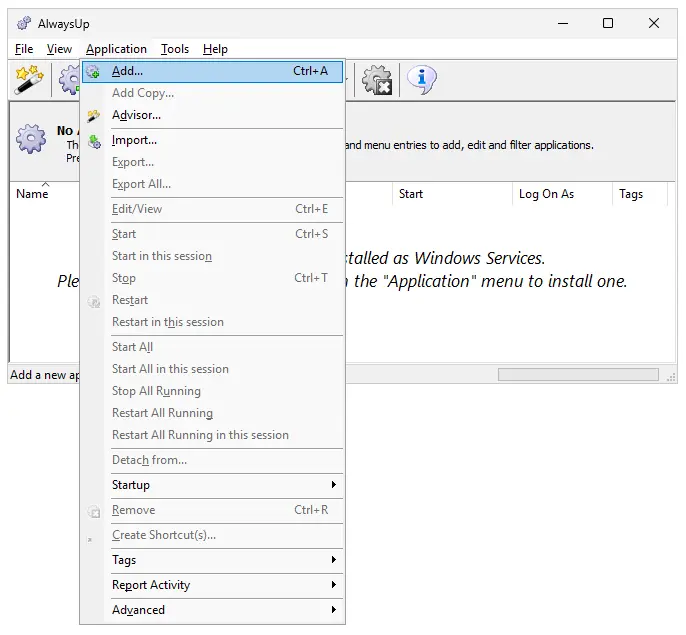
Task: Open the Help menu
Action: pos(215,49)
